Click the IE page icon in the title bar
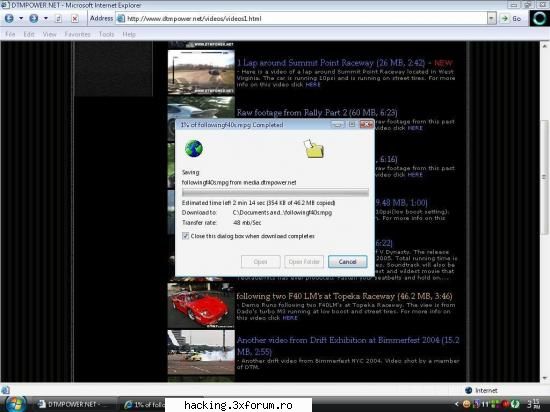 [5, 5]
